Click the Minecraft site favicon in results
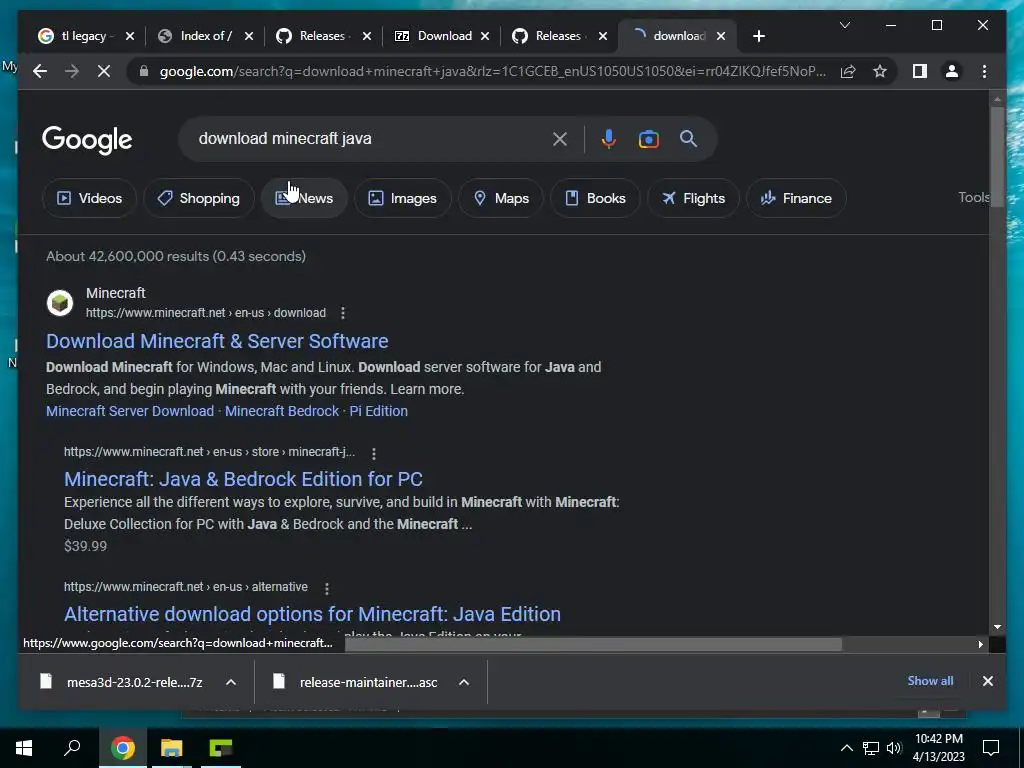Viewport: 1024px width, 768px height. pos(60,303)
